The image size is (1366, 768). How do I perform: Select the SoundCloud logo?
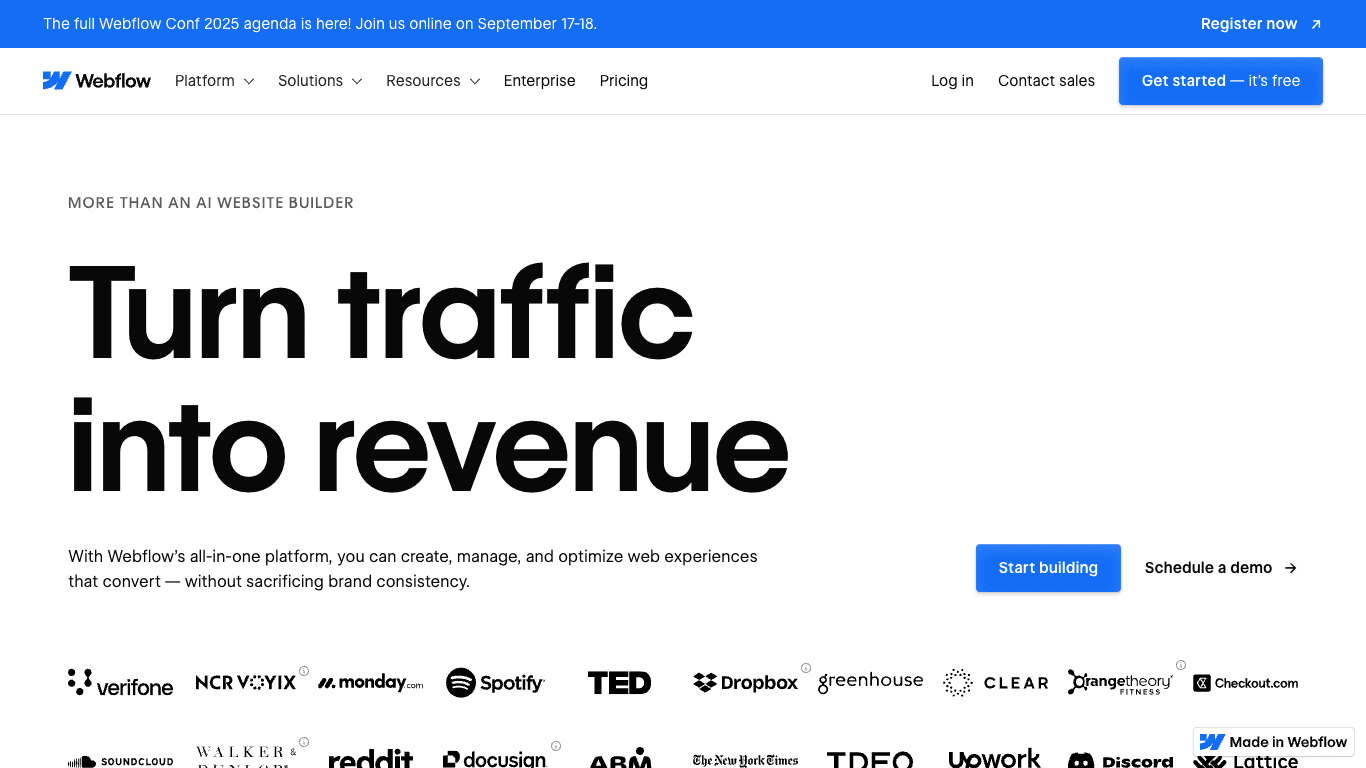pyautogui.click(x=121, y=760)
